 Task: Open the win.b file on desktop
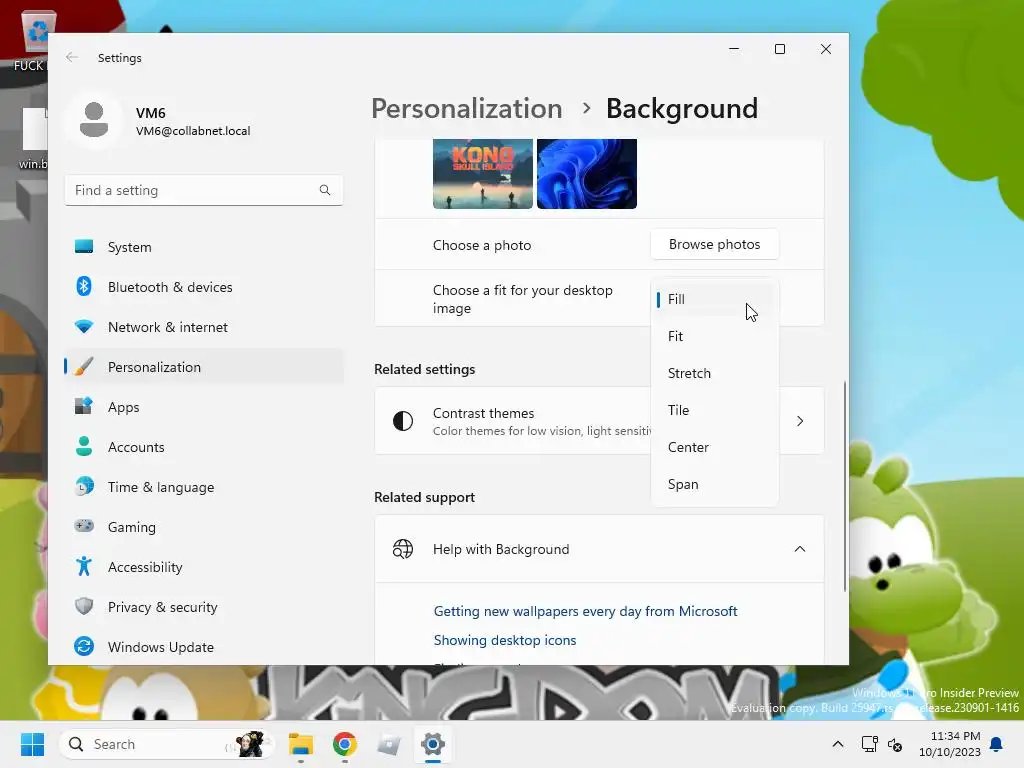point(33,138)
